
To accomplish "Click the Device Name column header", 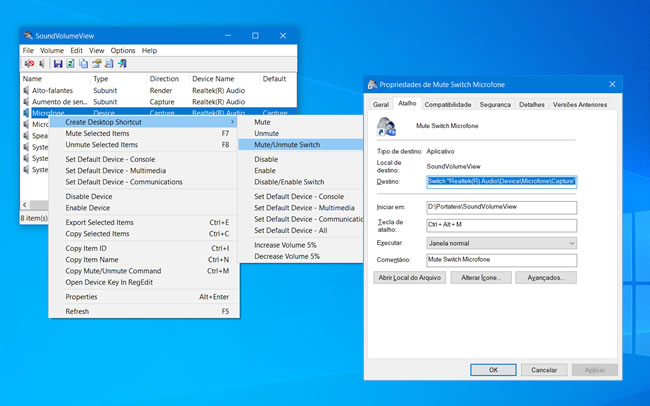I will click(215, 78).
